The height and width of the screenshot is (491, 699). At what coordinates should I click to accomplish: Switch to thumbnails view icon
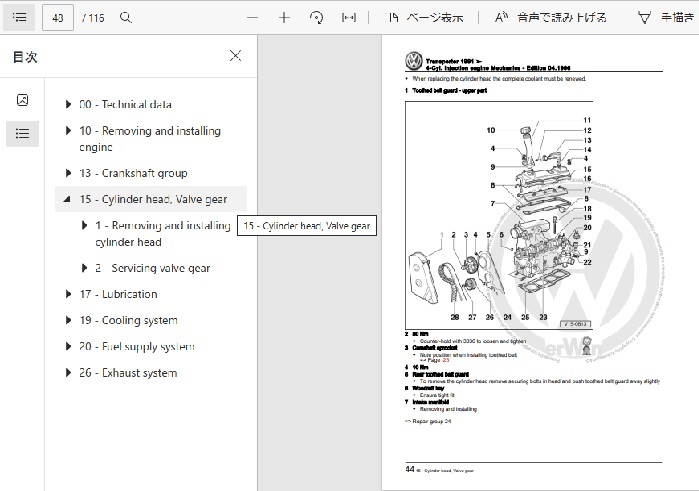click(22, 100)
